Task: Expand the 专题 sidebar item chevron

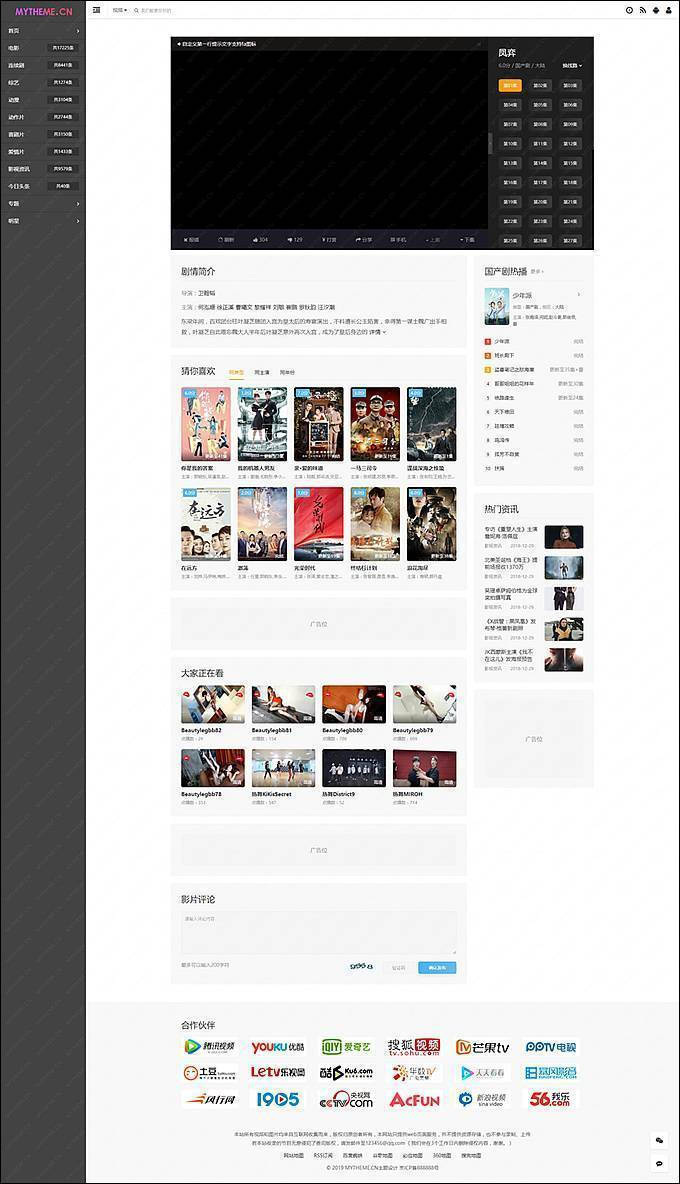Action: tap(78, 204)
